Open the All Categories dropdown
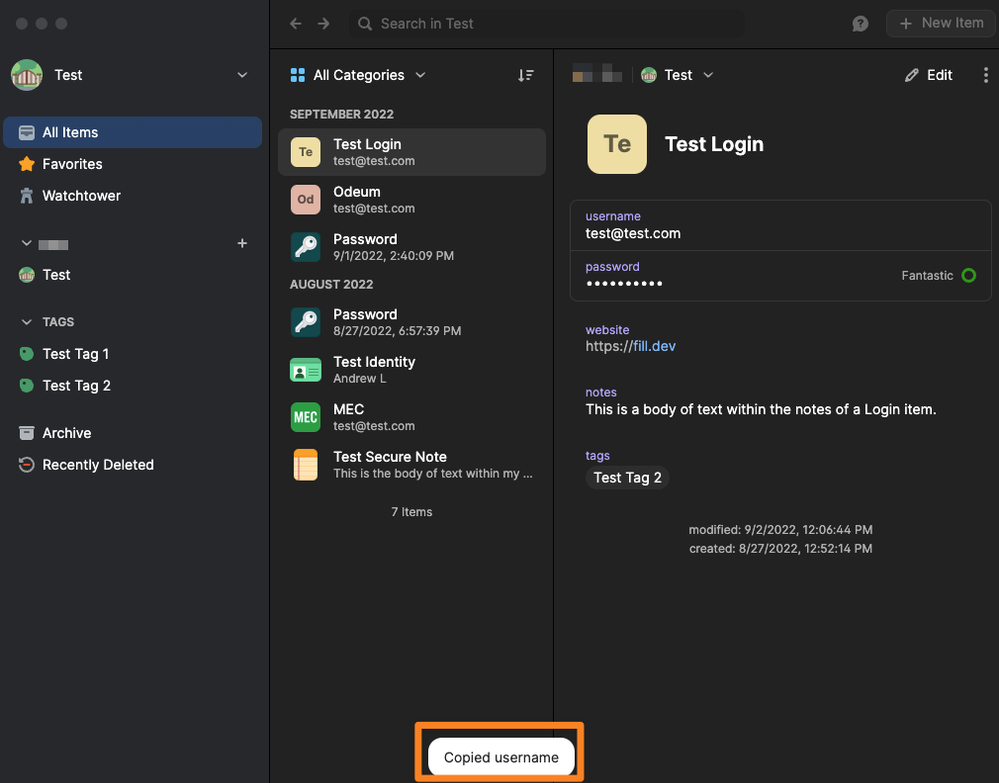 pos(357,75)
